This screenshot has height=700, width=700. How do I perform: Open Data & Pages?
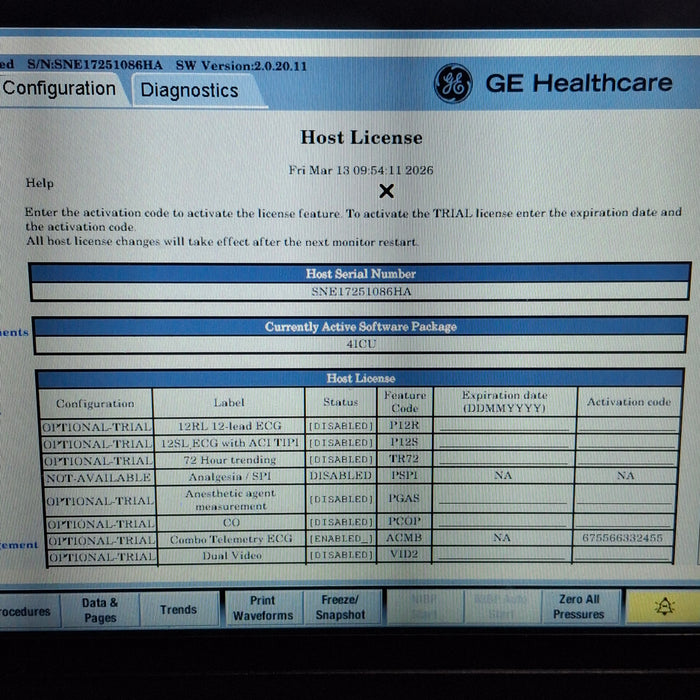point(100,610)
